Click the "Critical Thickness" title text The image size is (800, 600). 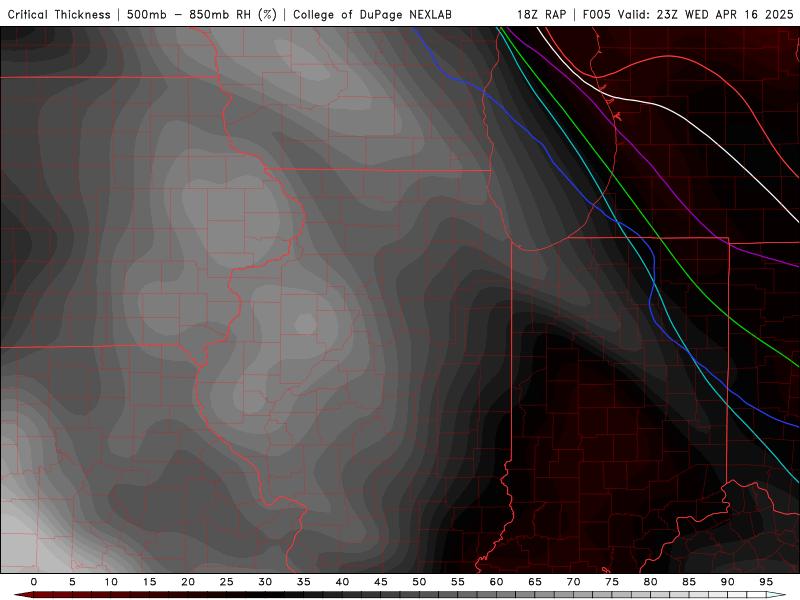point(59,15)
